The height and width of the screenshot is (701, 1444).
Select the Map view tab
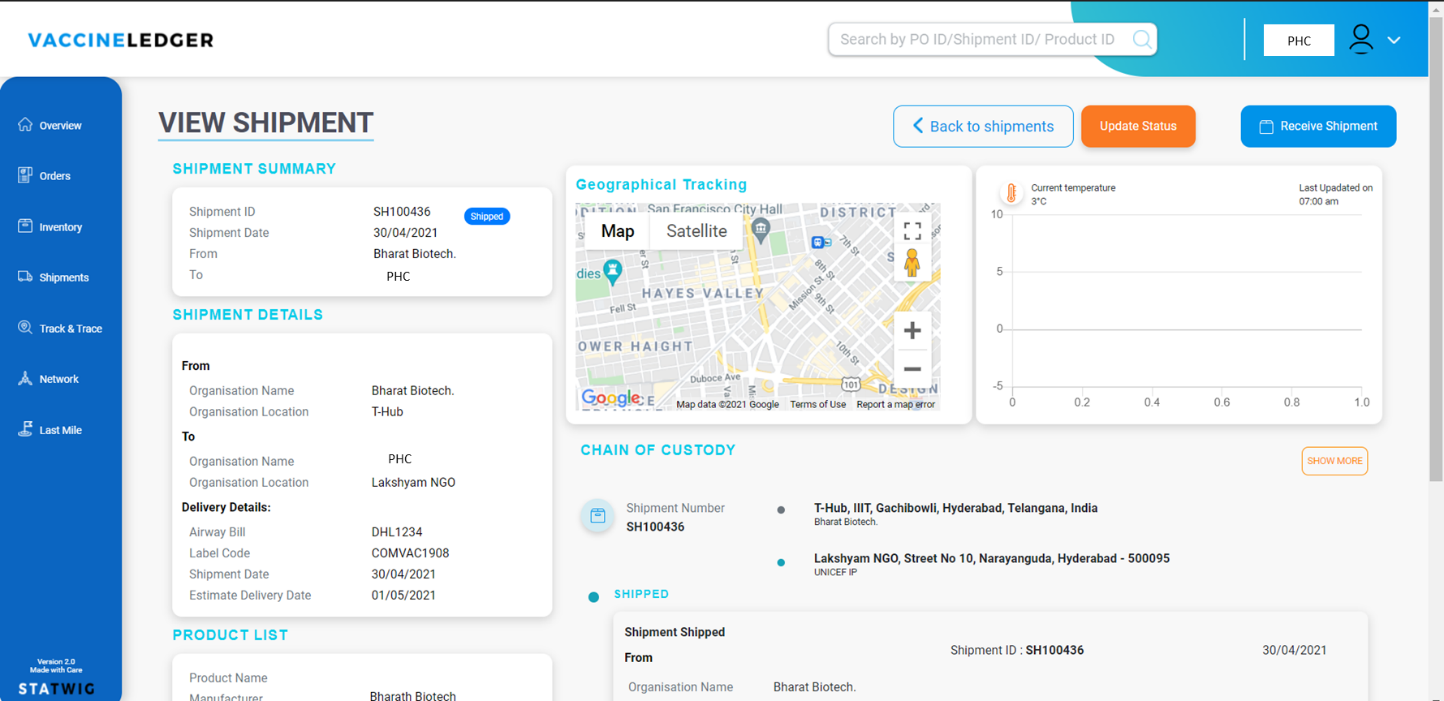[617, 231]
